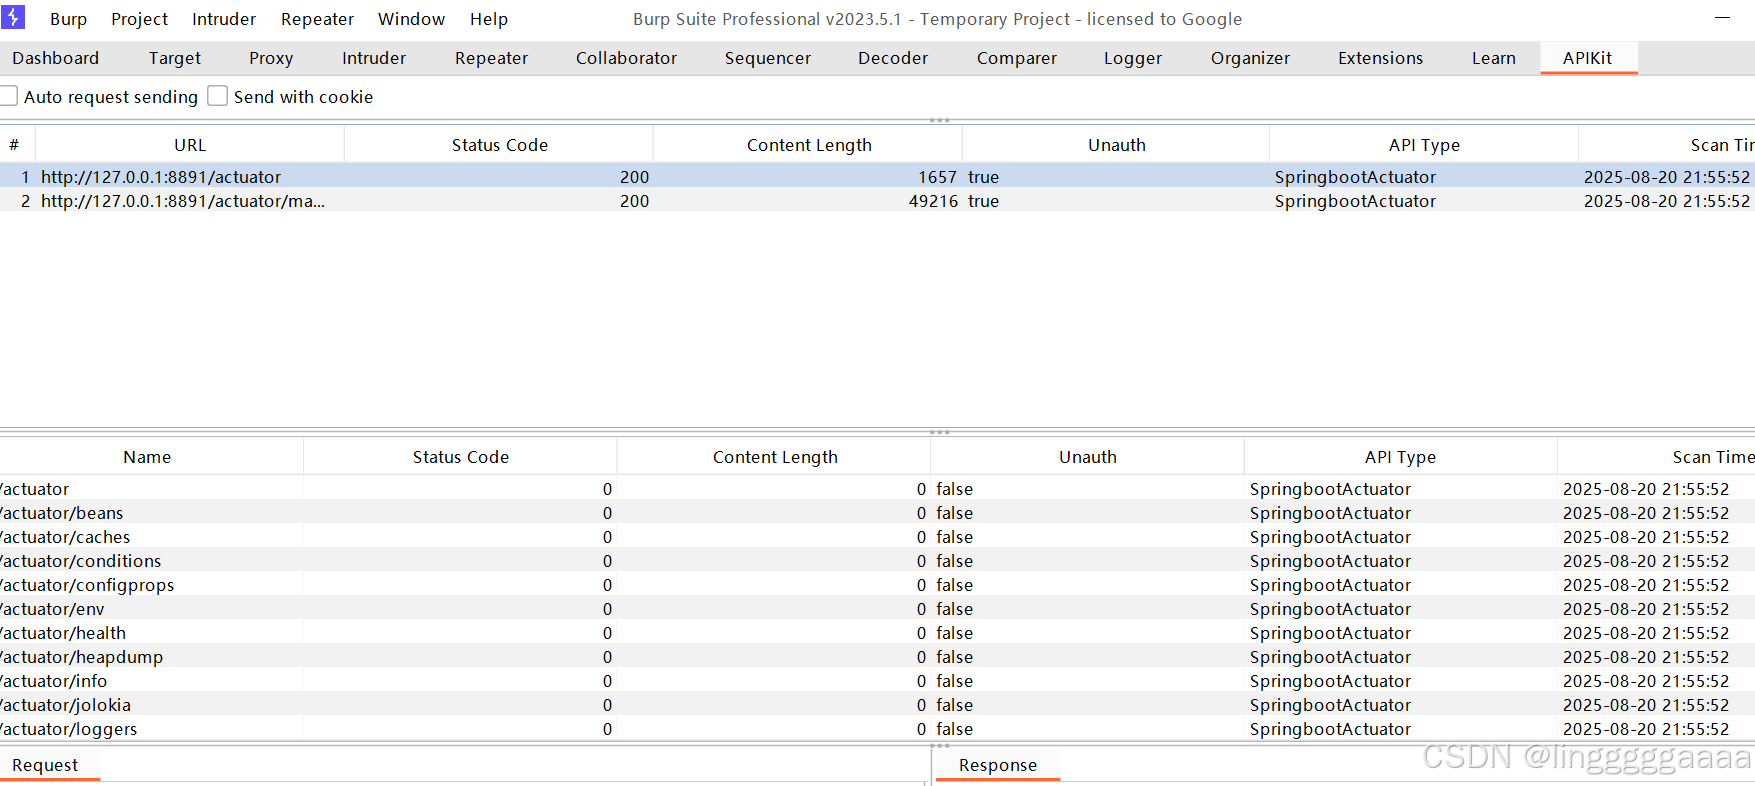This screenshot has height=786, width=1755.
Task: Sort upper table by Content Length header
Action: pyautogui.click(x=809, y=145)
